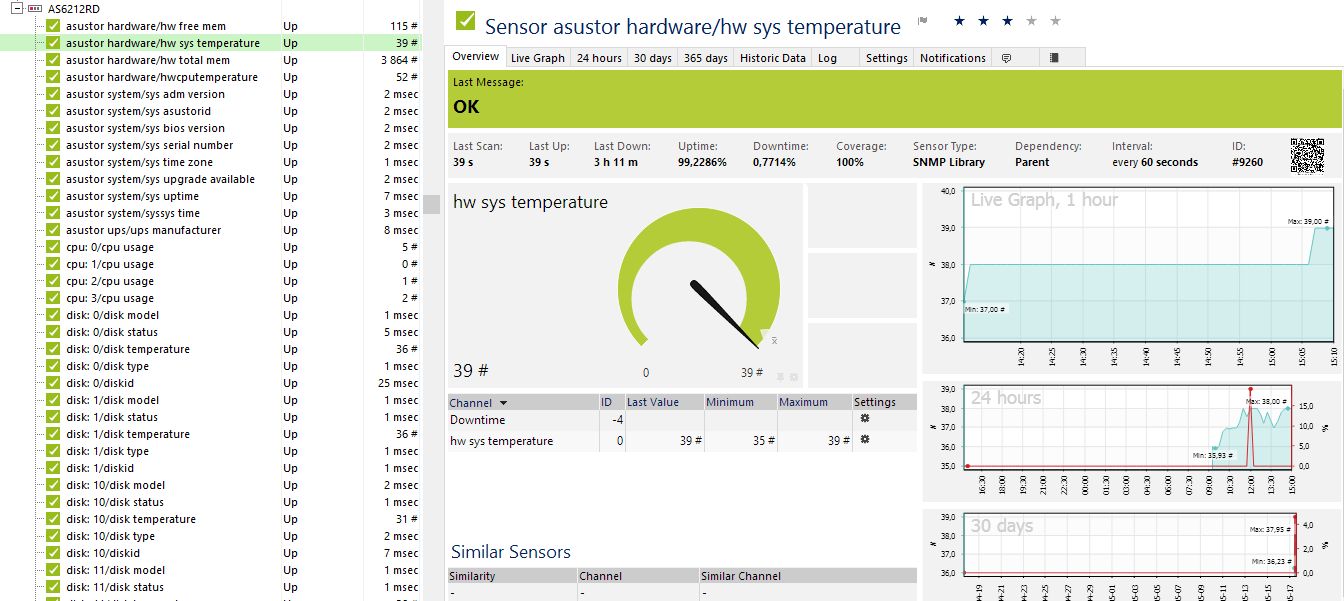Click the sensor QR code image

pyautogui.click(x=1307, y=155)
